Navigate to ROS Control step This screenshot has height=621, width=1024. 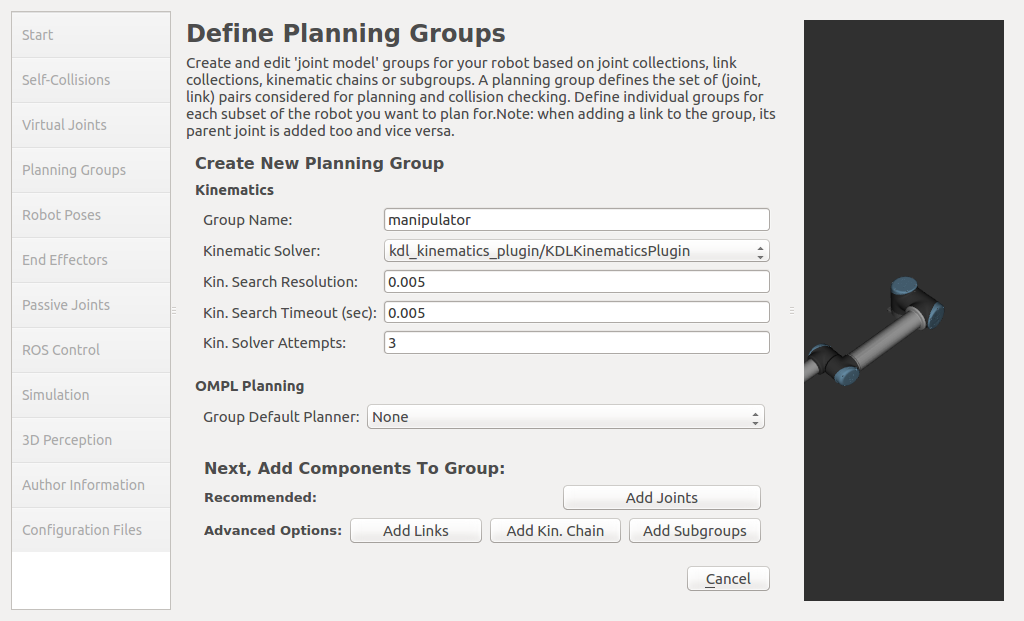click(x=91, y=350)
